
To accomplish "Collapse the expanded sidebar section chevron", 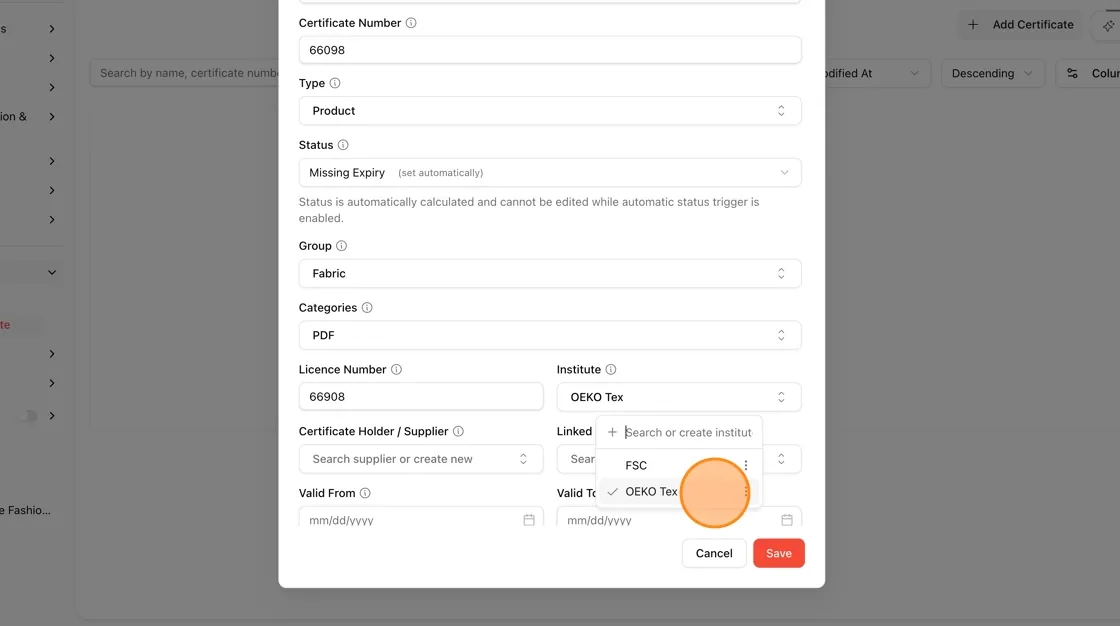I will pyautogui.click(x=51, y=272).
